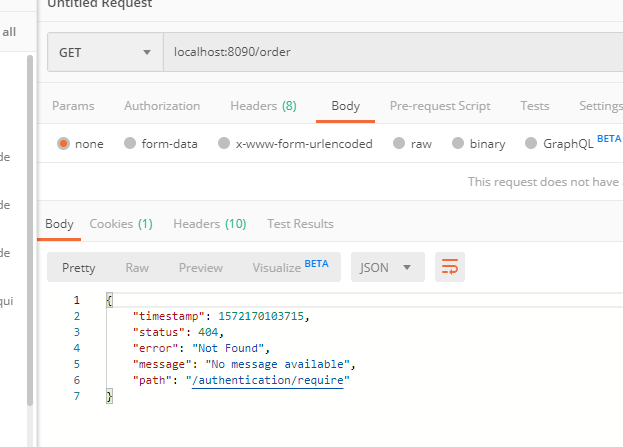623x447 pixels.
Task: Open the request Settings tab
Action: 601,106
